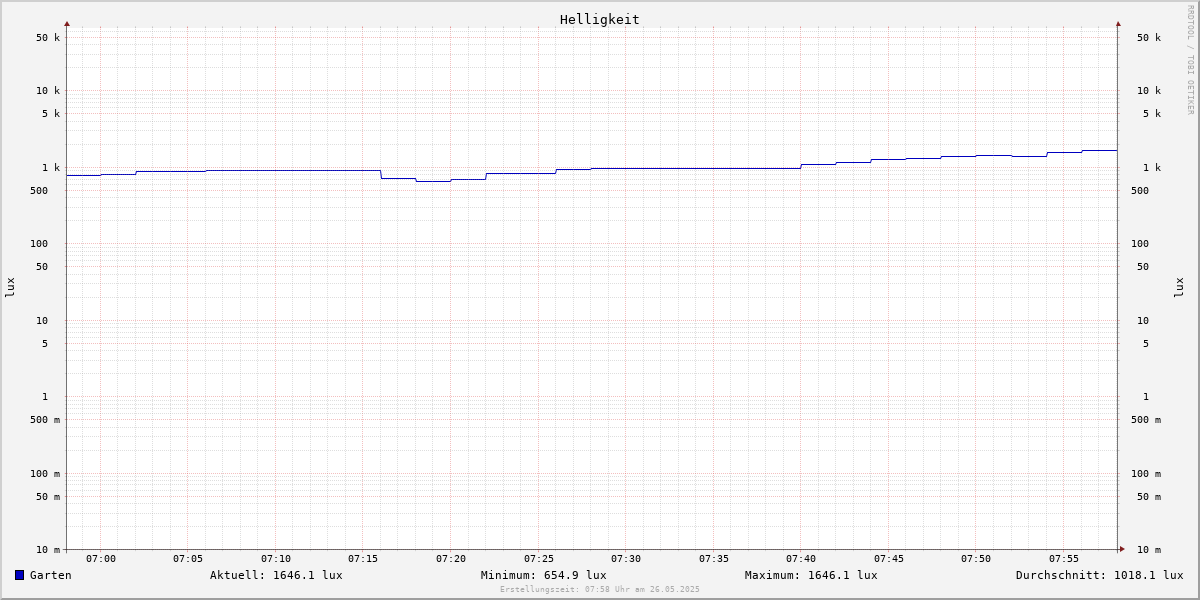Click the right axis 10 m label

point(1149,550)
